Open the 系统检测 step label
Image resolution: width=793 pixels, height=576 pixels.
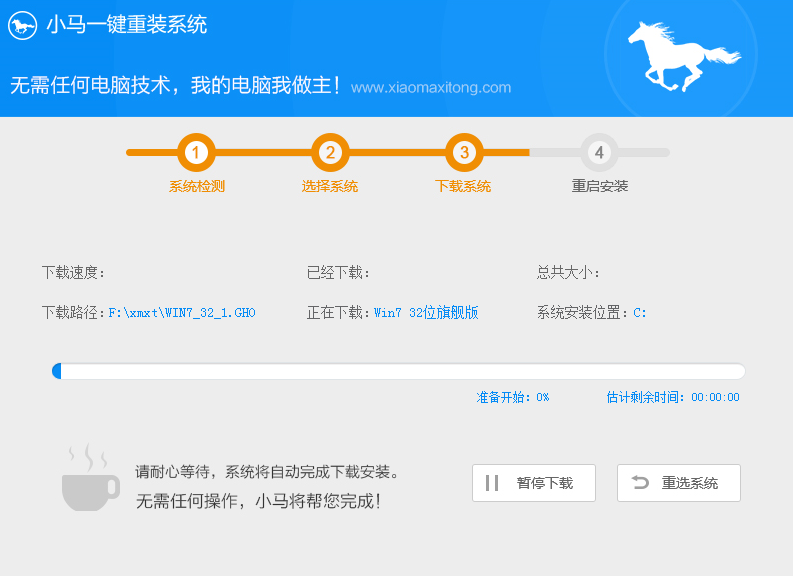click(197, 186)
